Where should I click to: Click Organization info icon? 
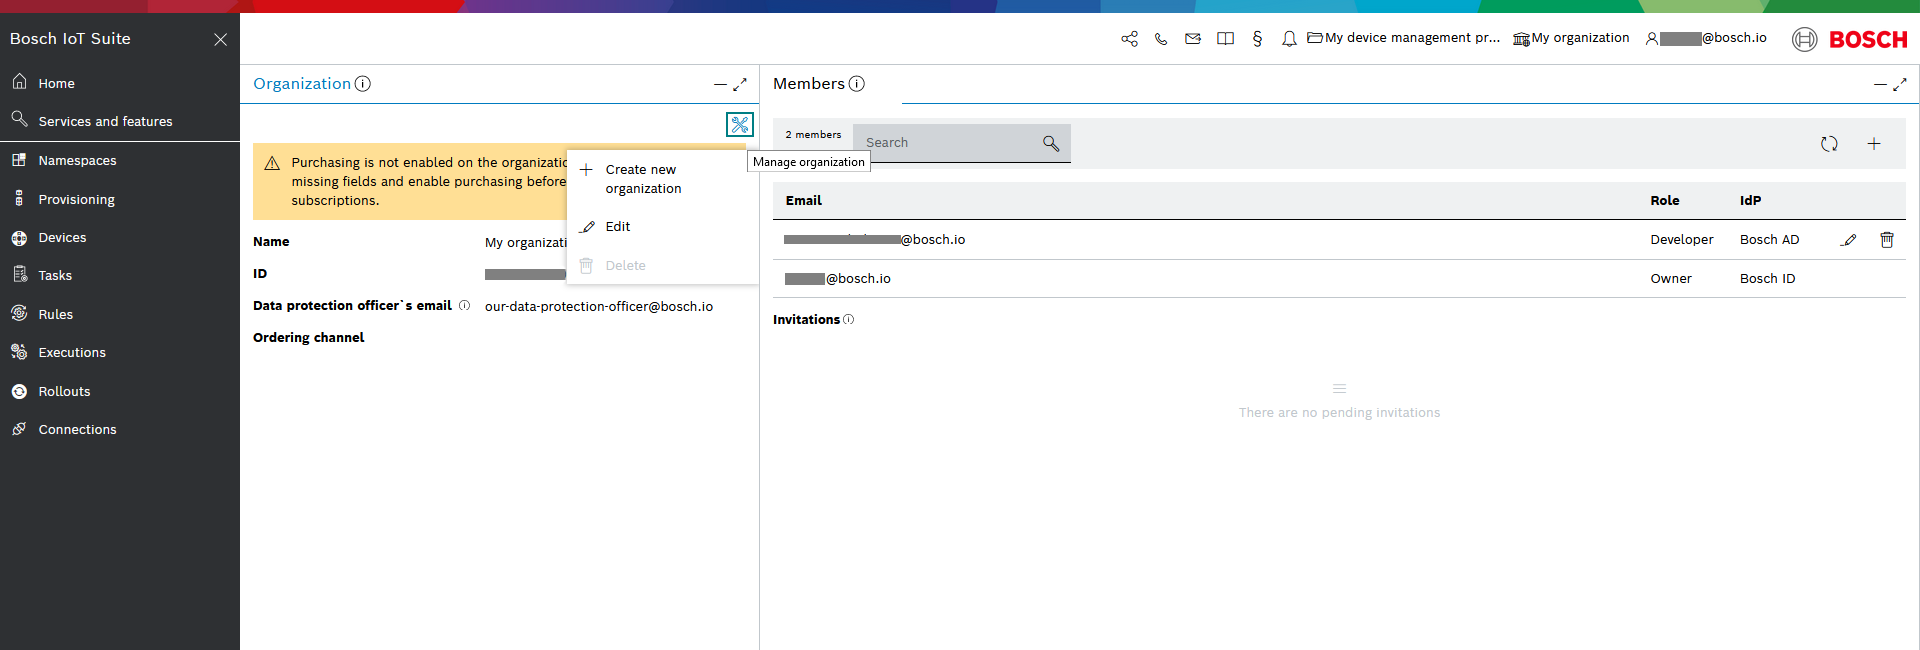pyautogui.click(x=363, y=84)
